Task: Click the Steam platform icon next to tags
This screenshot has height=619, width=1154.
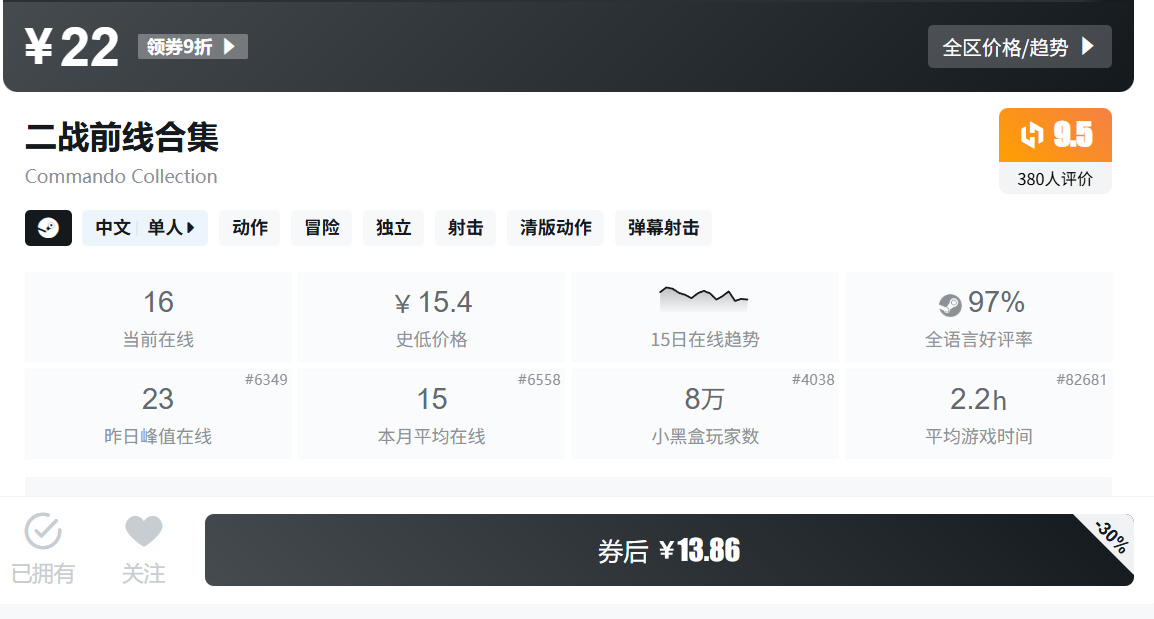Action: tap(48, 227)
